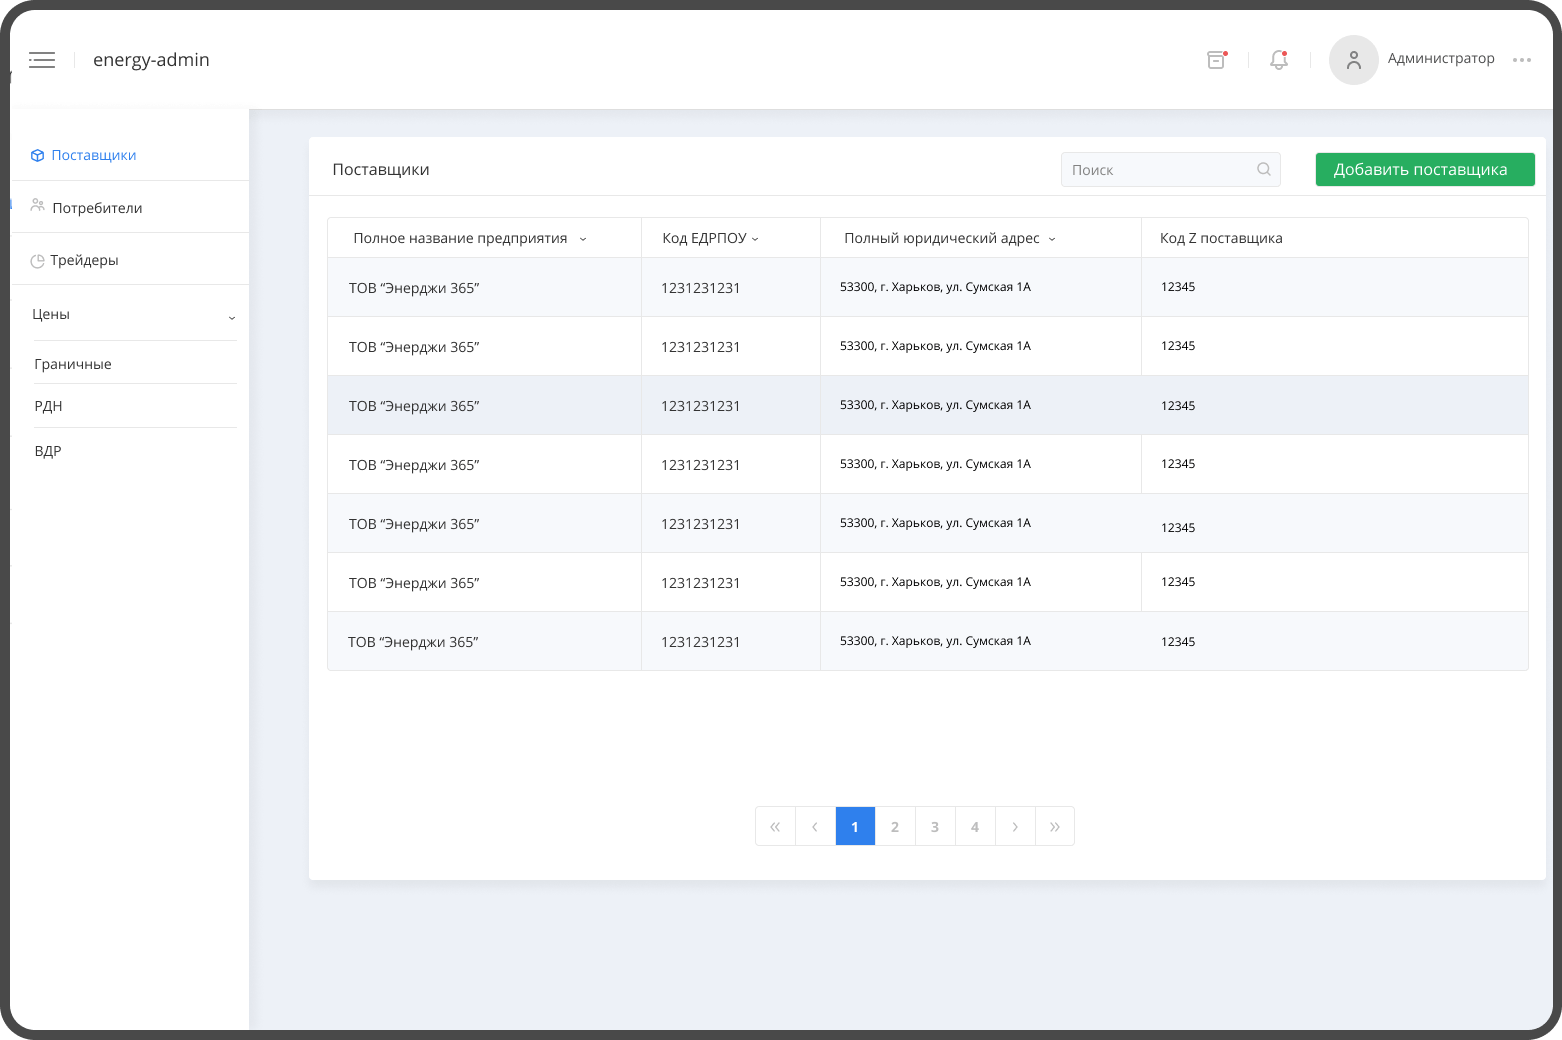Open Потребители in the sidebar
The width and height of the screenshot is (1562, 1040).
tap(97, 208)
